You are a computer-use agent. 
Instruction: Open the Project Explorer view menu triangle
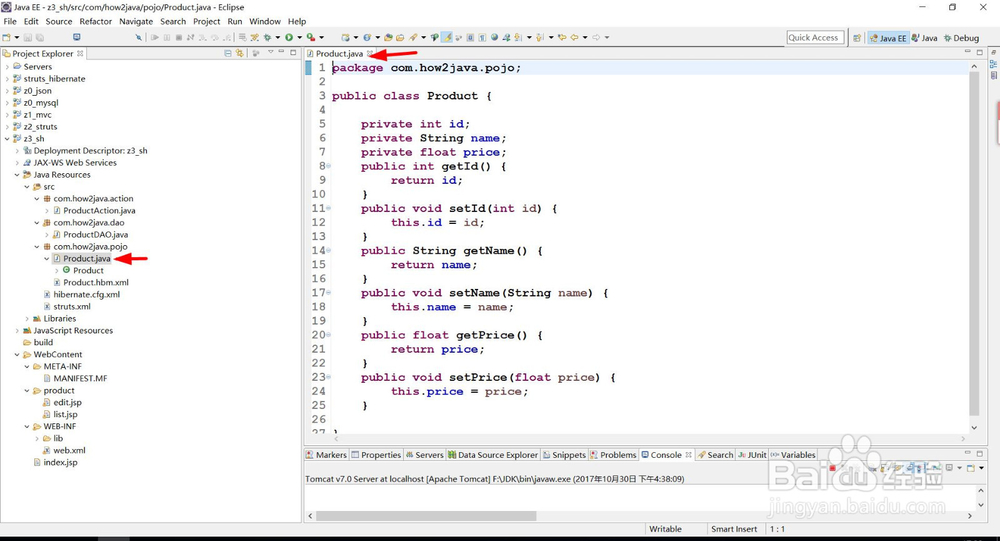(270, 52)
